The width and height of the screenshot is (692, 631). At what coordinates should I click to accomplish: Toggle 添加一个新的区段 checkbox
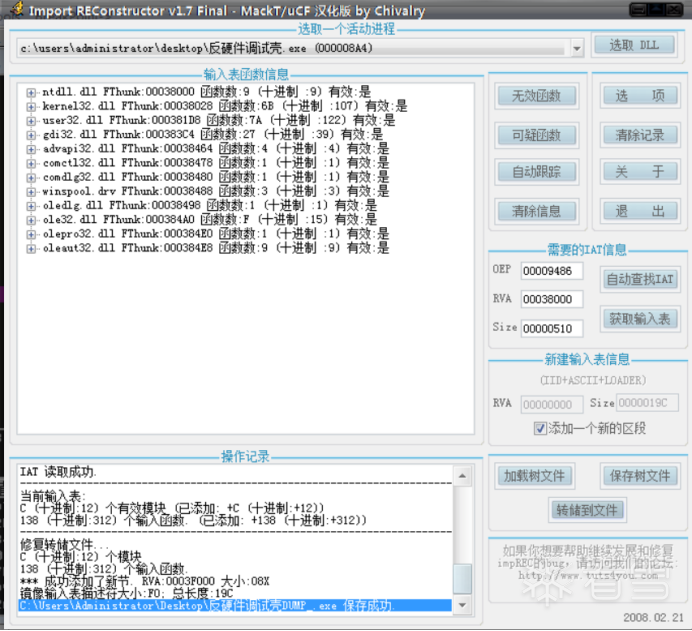coord(540,428)
